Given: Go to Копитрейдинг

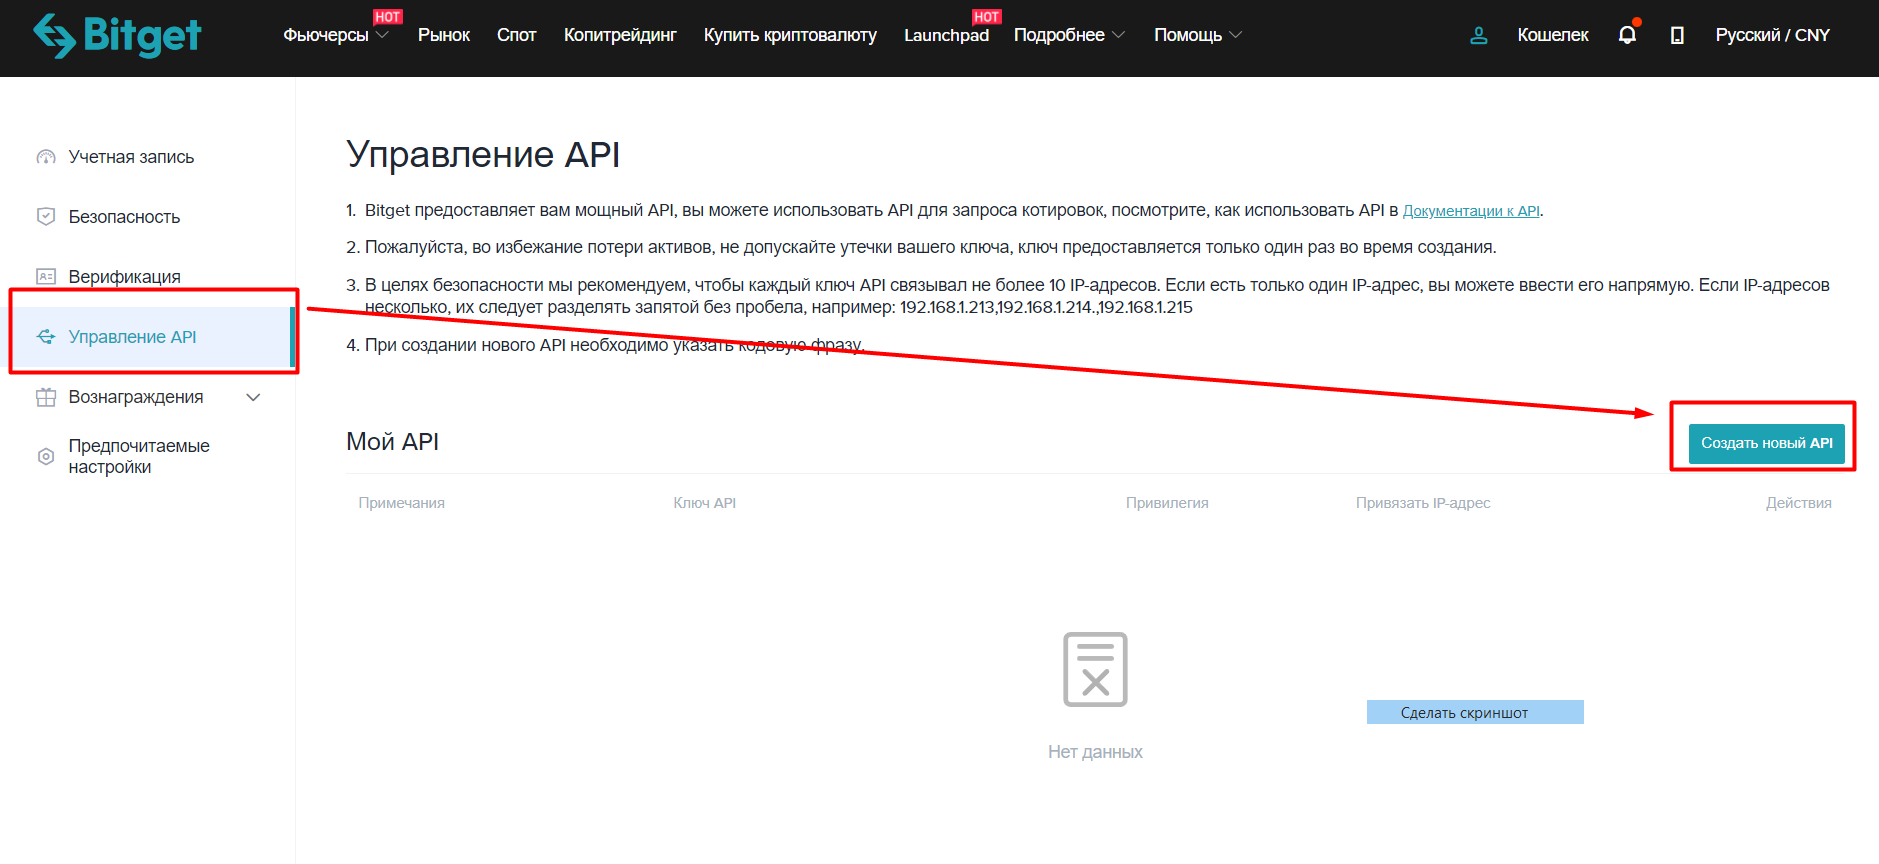Looking at the screenshot, I should 620,35.
